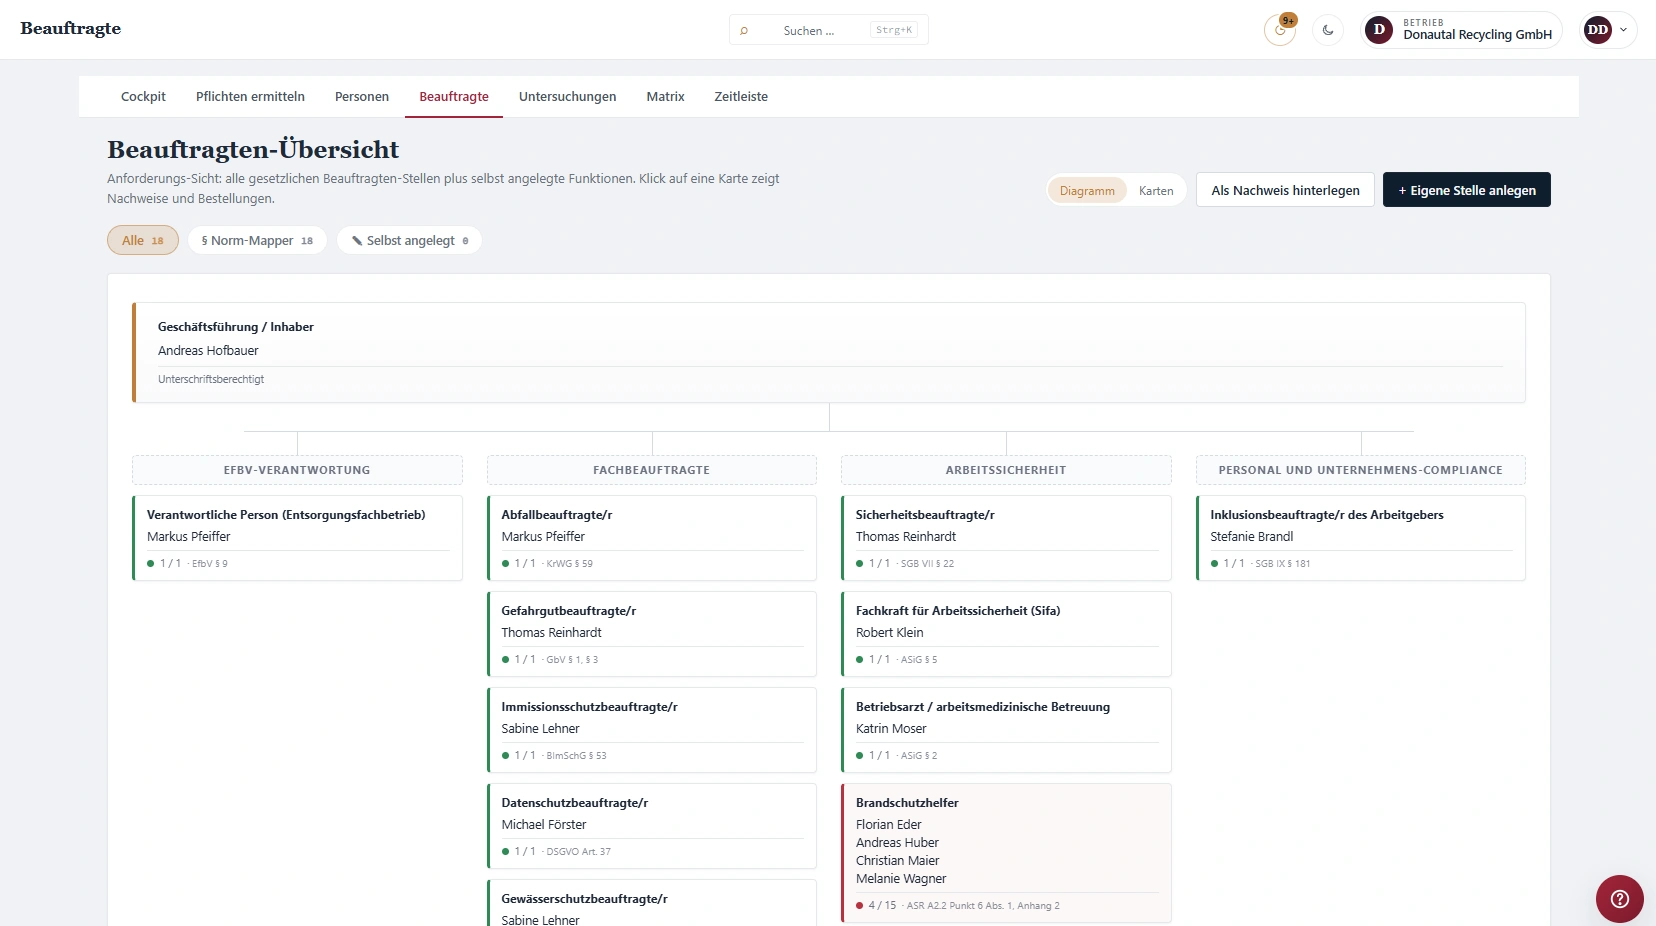Image resolution: width=1656 pixels, height=926 pixels.
Task: Click the FACHBEAUFTRAGTE group header
Action: (x=652, y=470)
